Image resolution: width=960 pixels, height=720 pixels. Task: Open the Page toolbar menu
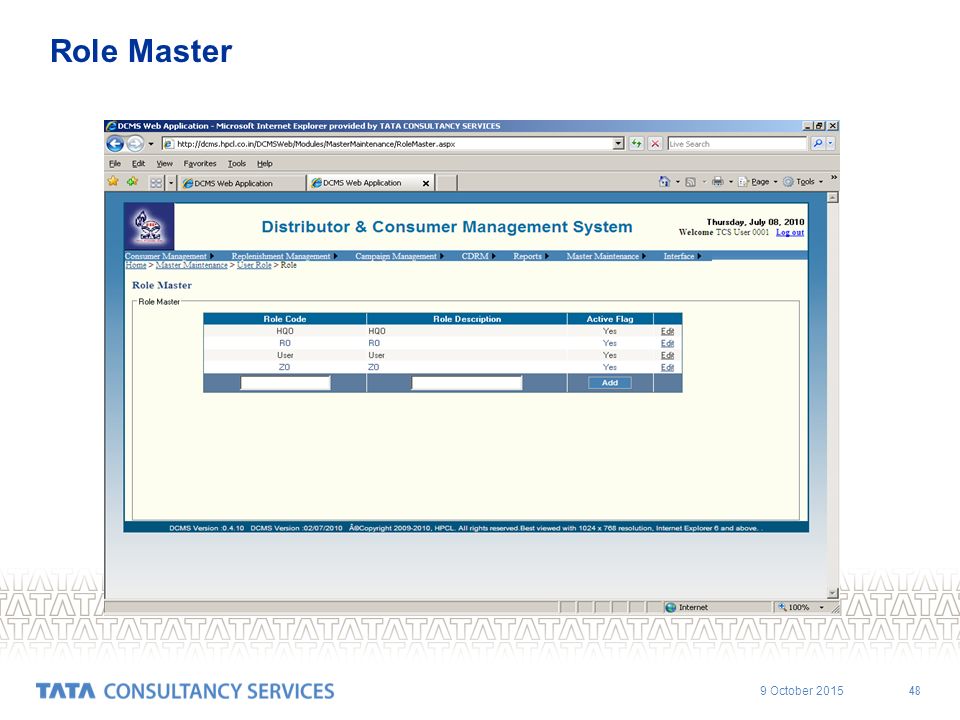click(758, 182)
